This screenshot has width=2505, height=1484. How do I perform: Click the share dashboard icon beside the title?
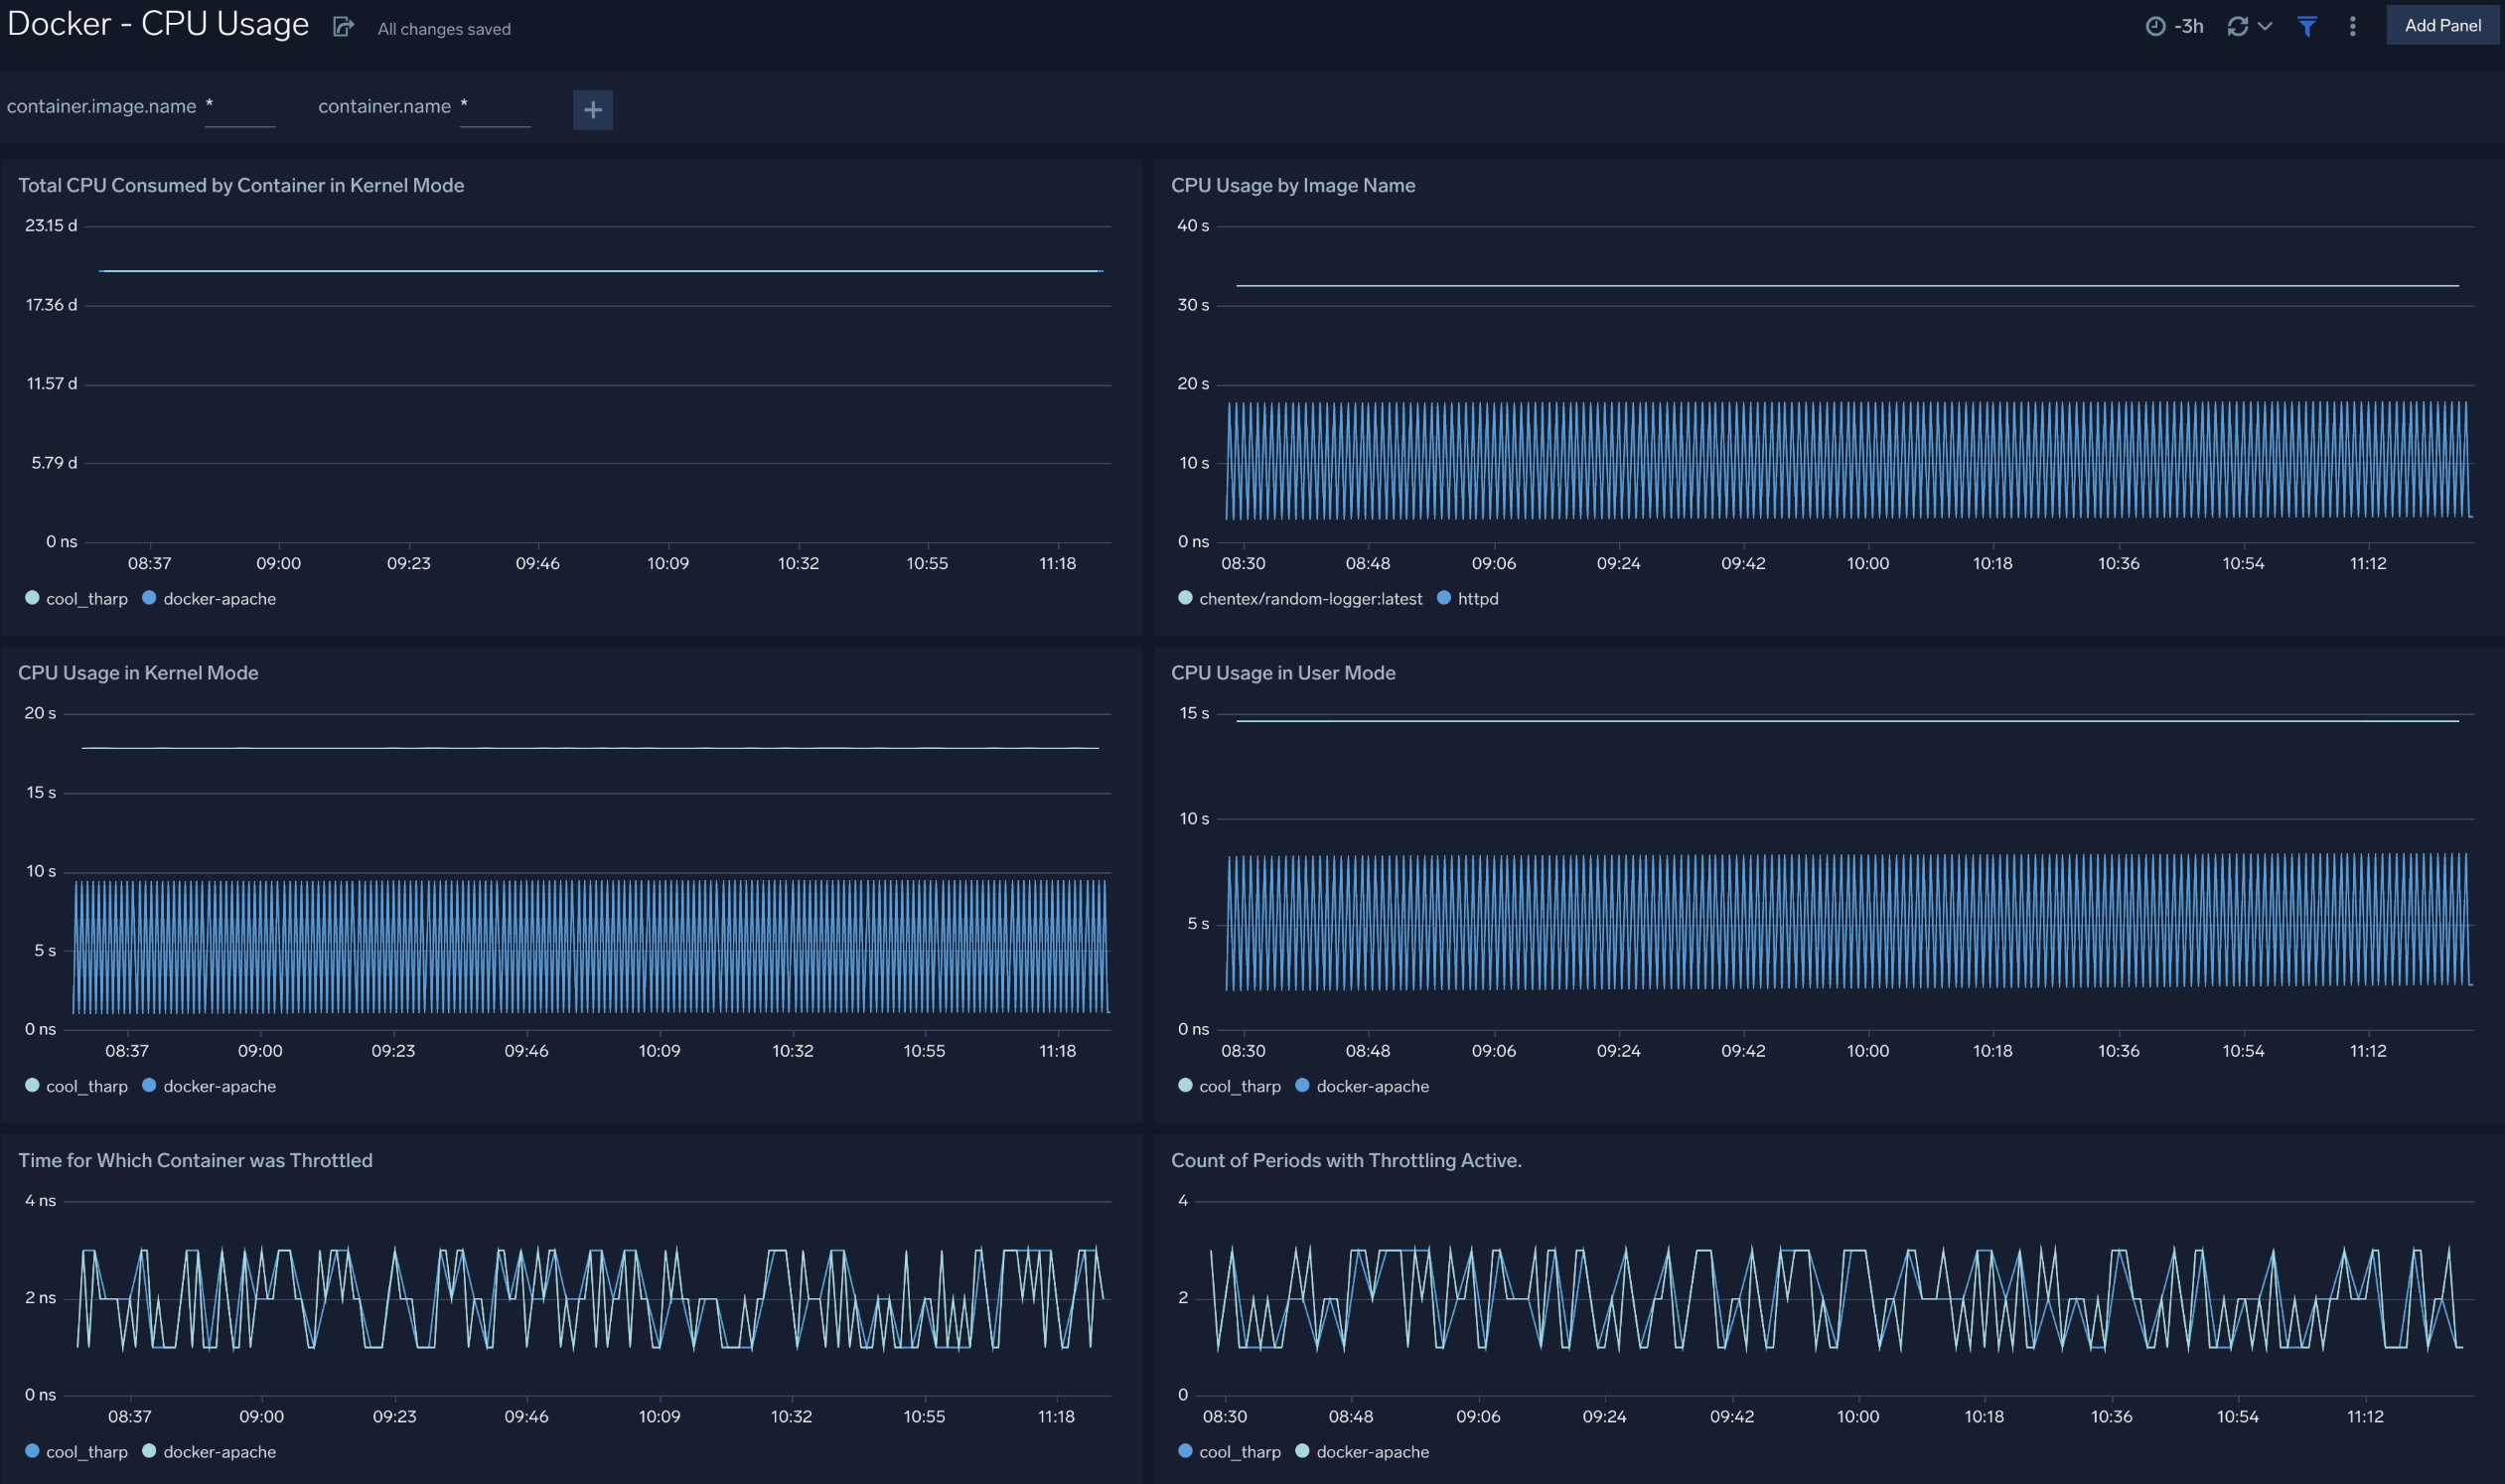pos(343,26)
